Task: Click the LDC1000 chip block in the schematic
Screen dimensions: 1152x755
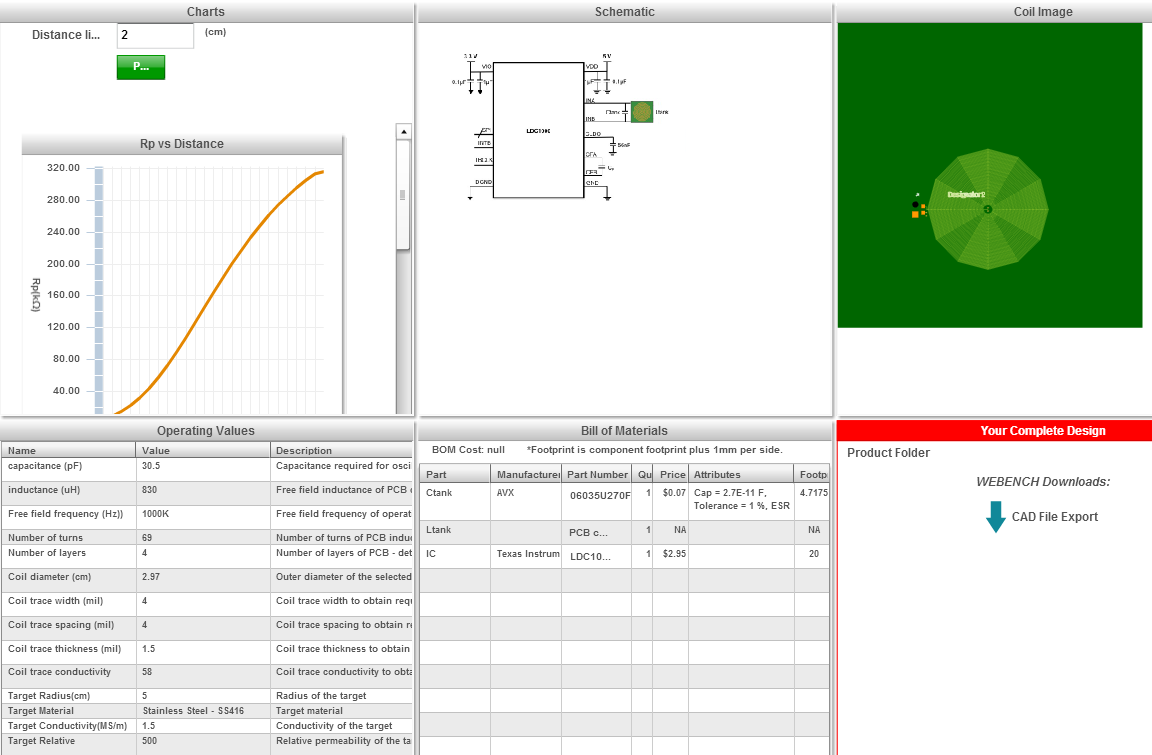Action: point(539,130)
